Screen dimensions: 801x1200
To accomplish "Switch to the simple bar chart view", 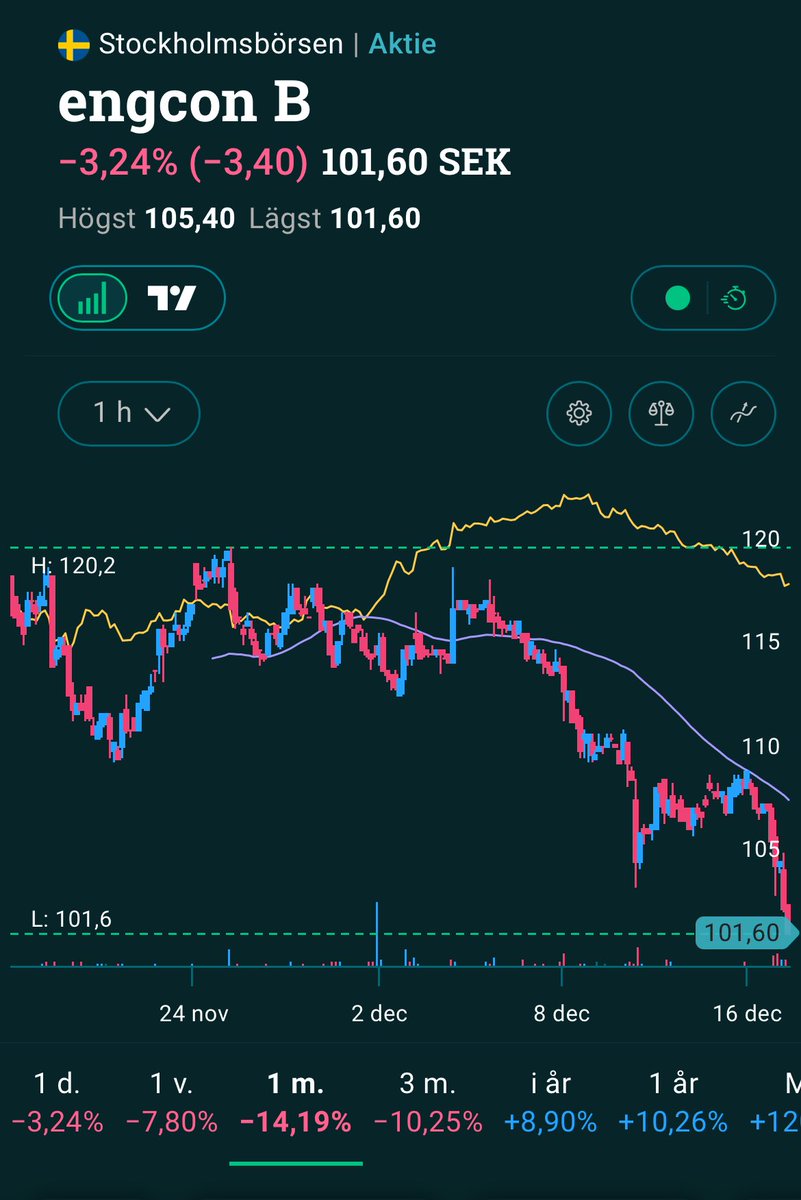I will 93,298.
